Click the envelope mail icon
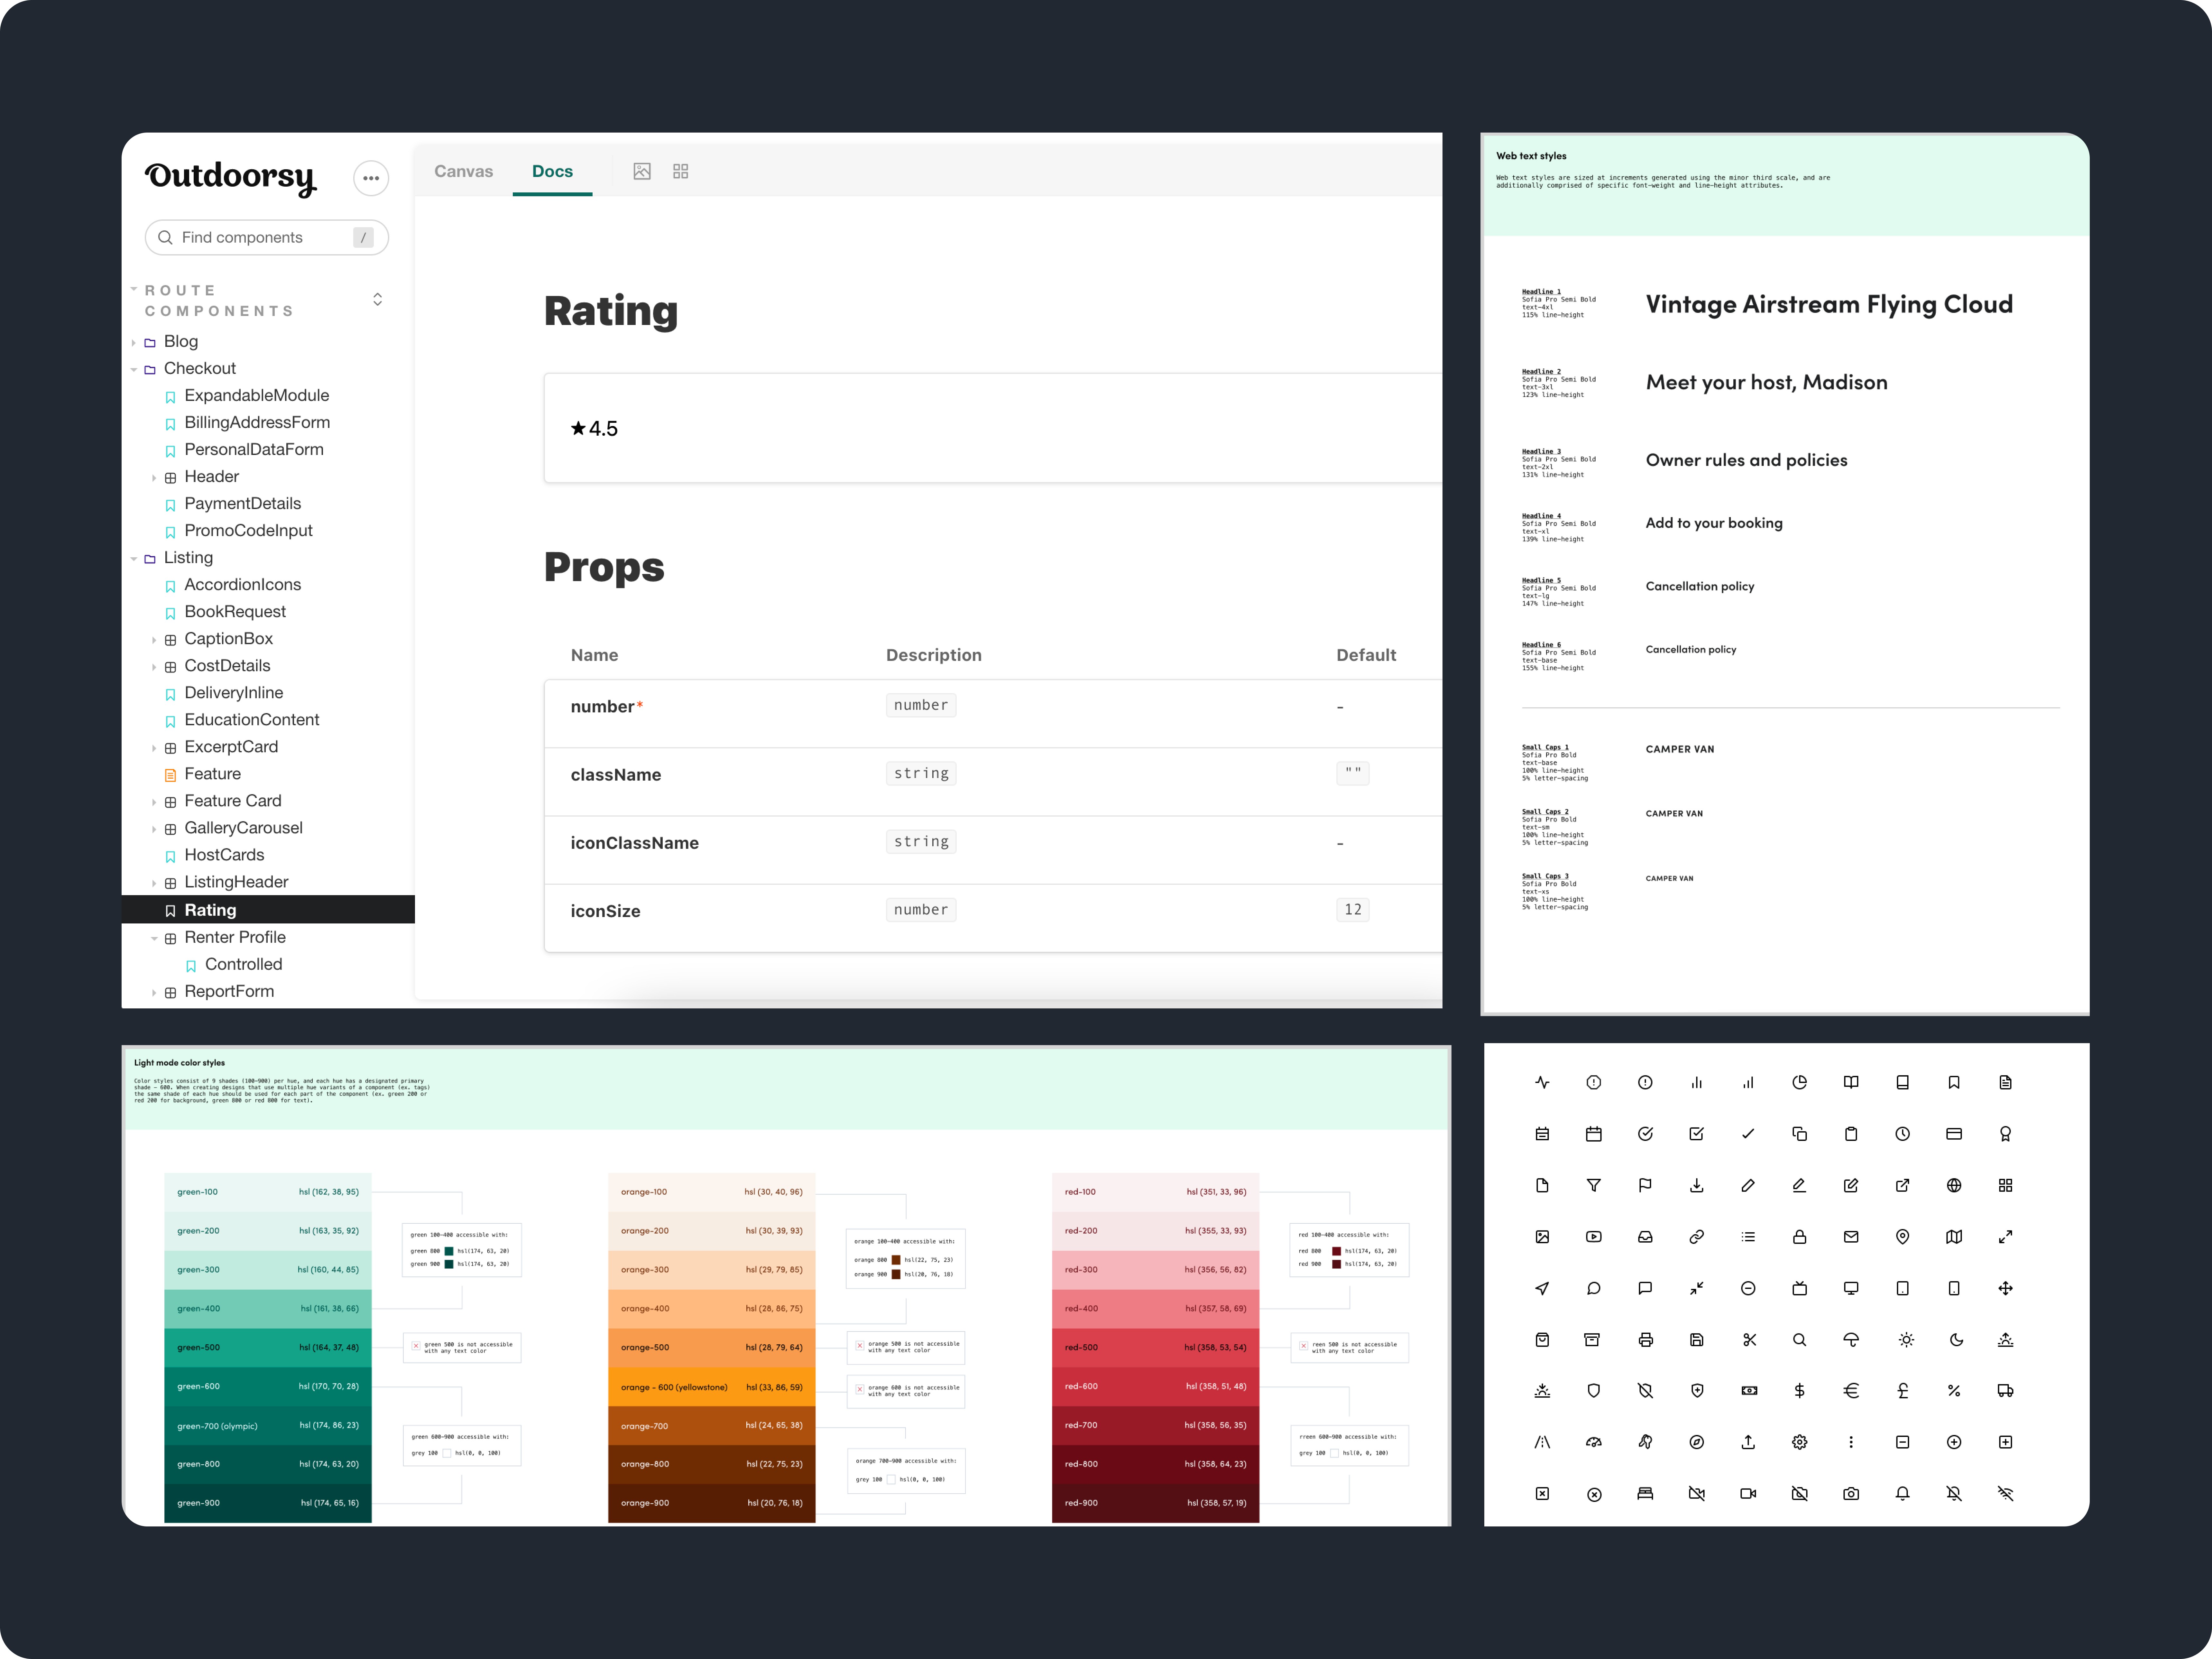The height and width of the screenshot is (1659, 2212). click(x=1851, y=1237)
